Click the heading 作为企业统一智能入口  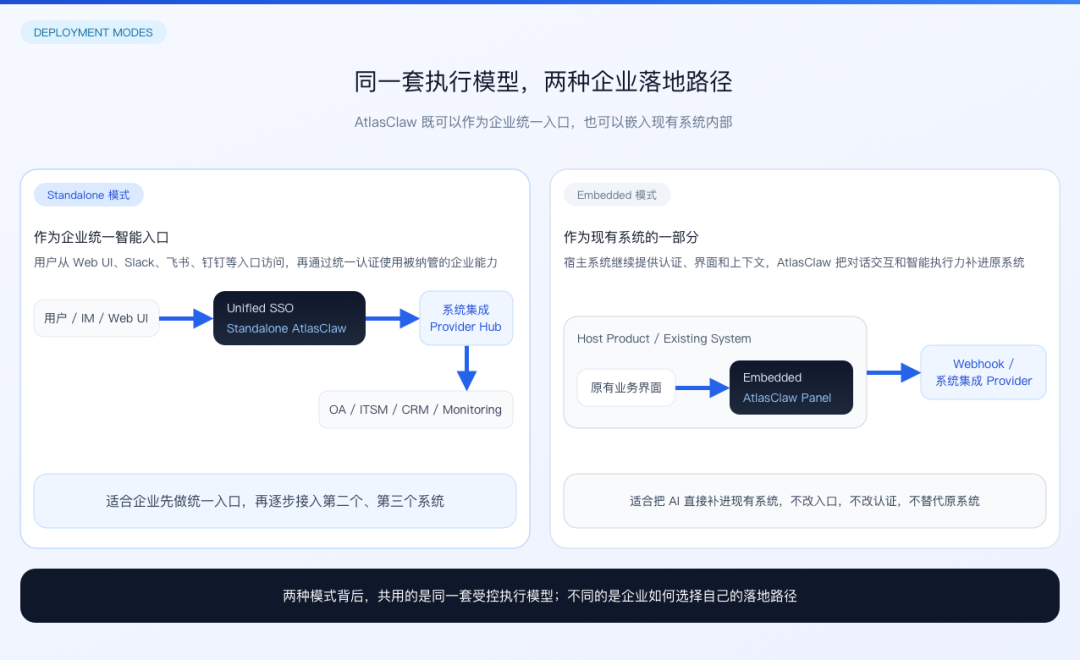(101, 237)
